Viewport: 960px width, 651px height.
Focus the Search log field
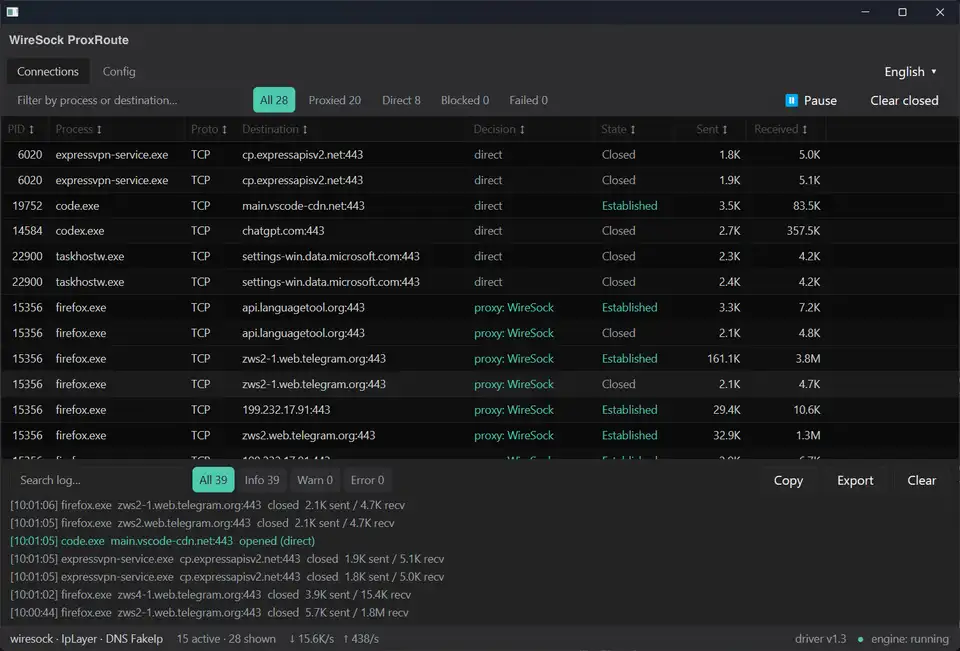click(x=99, y=480)
